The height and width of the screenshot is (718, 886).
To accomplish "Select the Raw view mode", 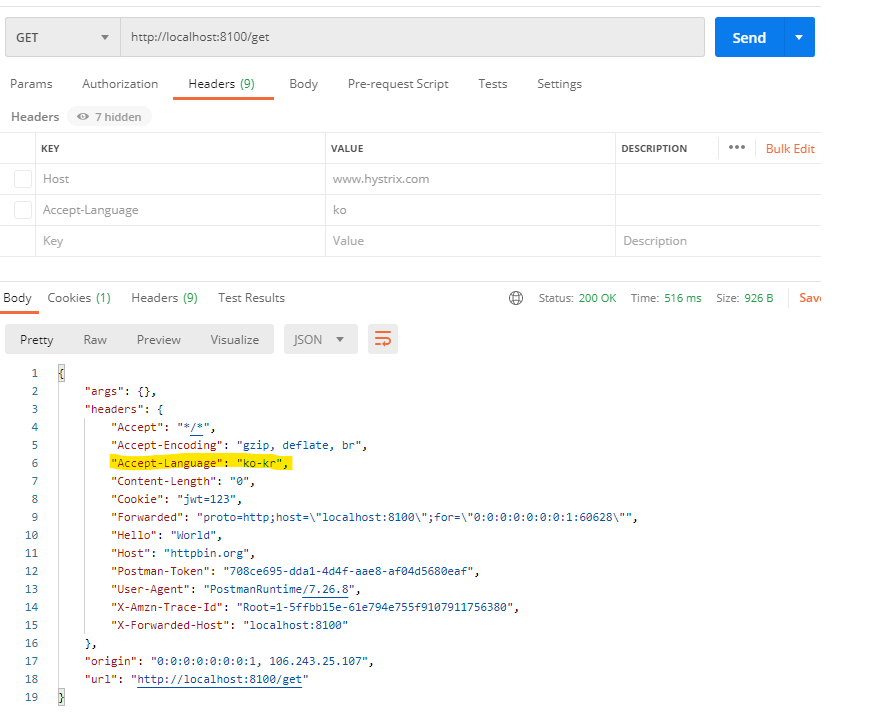I will click(95, 340).
